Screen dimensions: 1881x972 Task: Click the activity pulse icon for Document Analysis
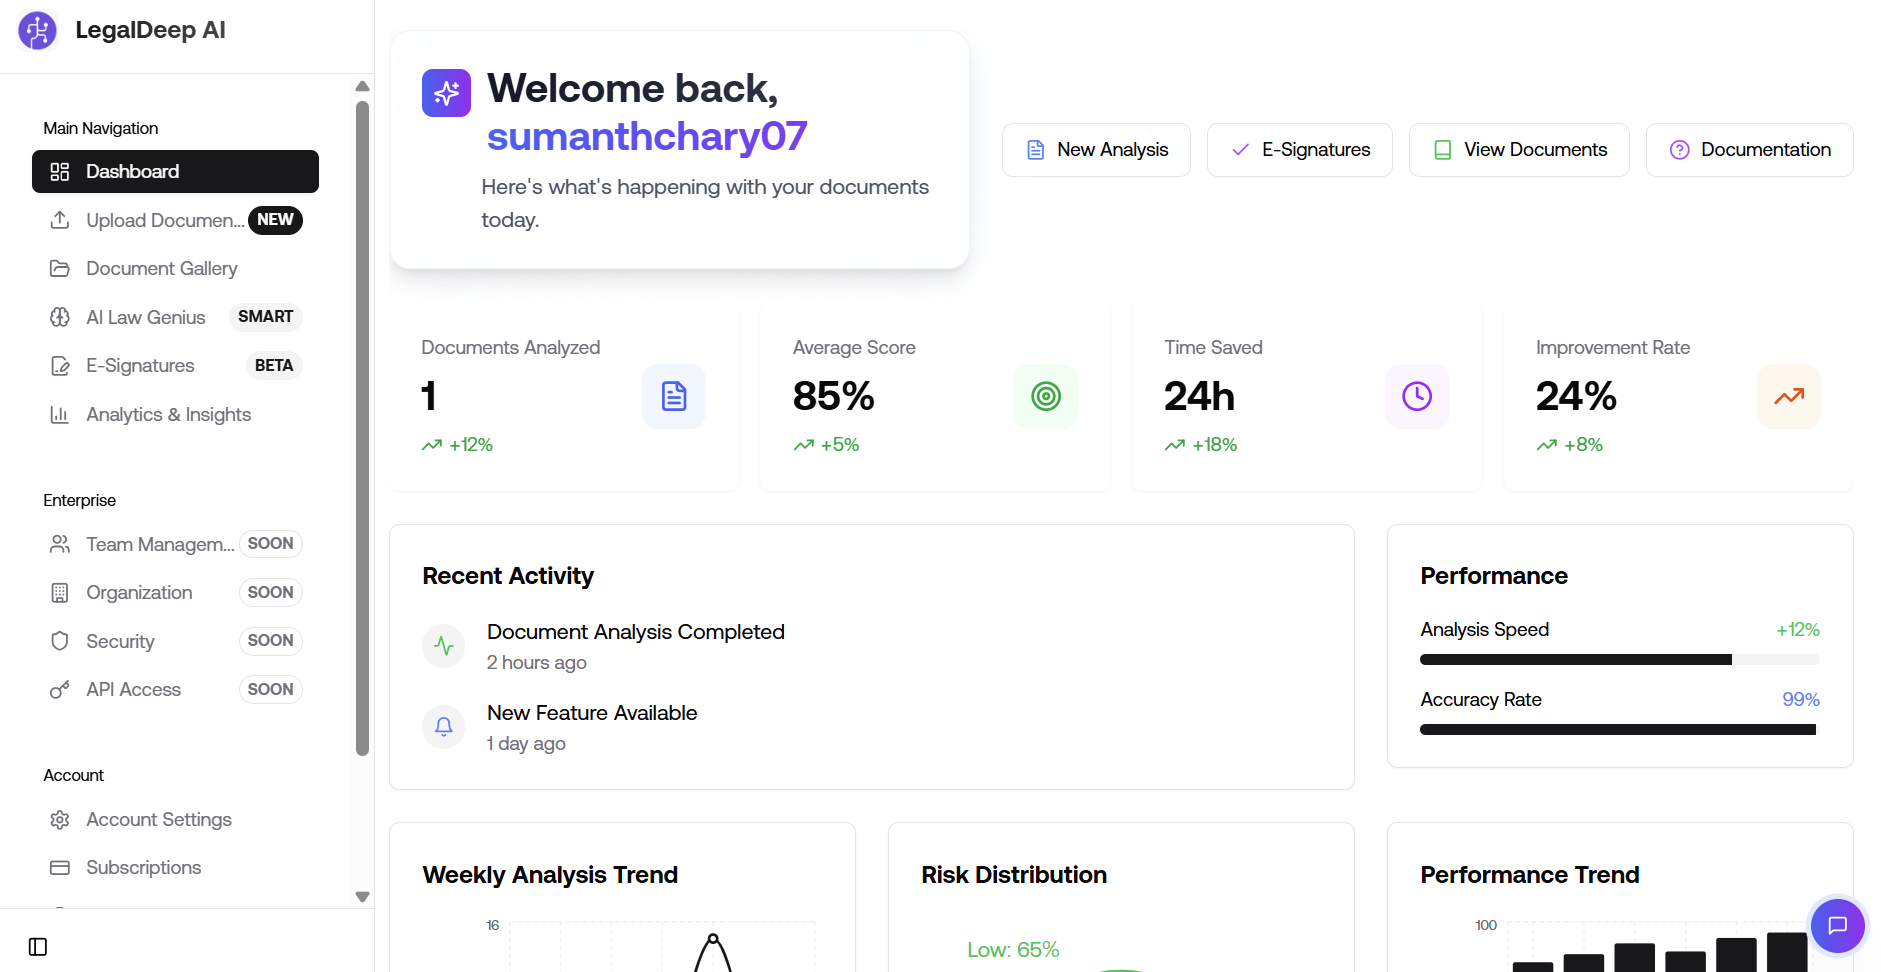(x=444, y=646)
